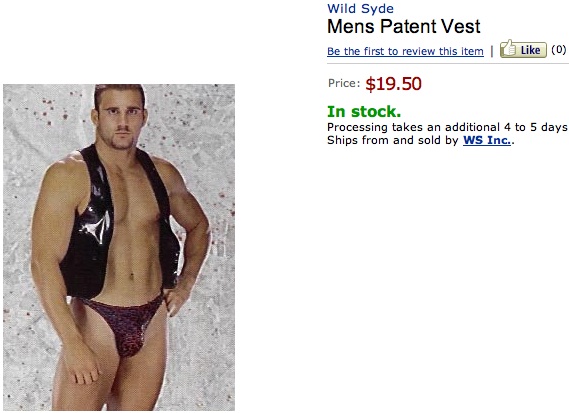Image resolution: width=569 pixels, height=413 pixels.
Task: Click the 'Ships from and sold by' text
Action: [393, 140]
